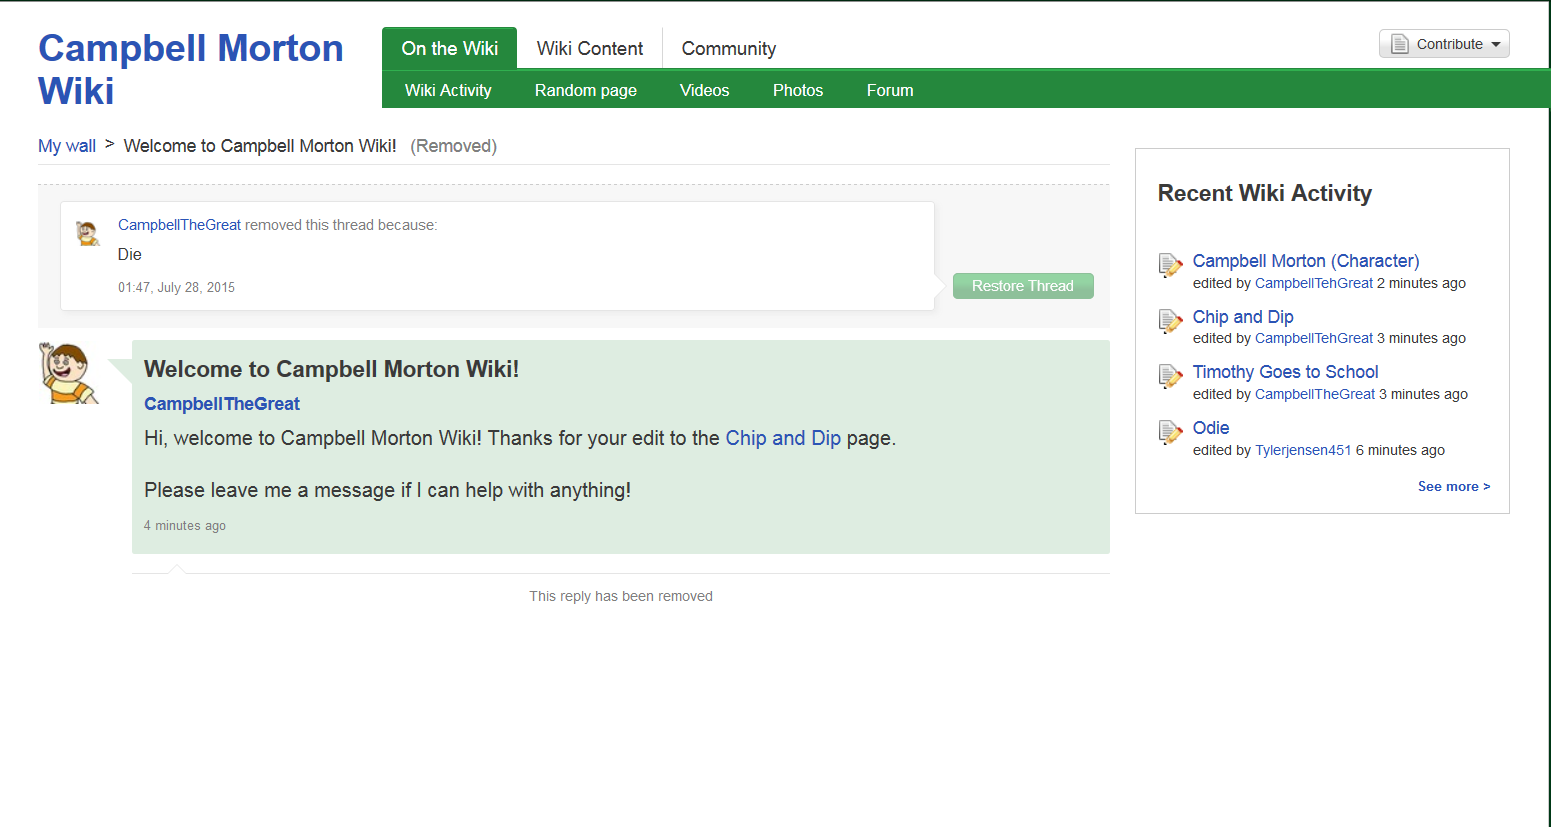This screenshot has width=1551, height=827.
Task: Click the 01:47, July 28, 2015 timestamp
Action: (176, 287)
